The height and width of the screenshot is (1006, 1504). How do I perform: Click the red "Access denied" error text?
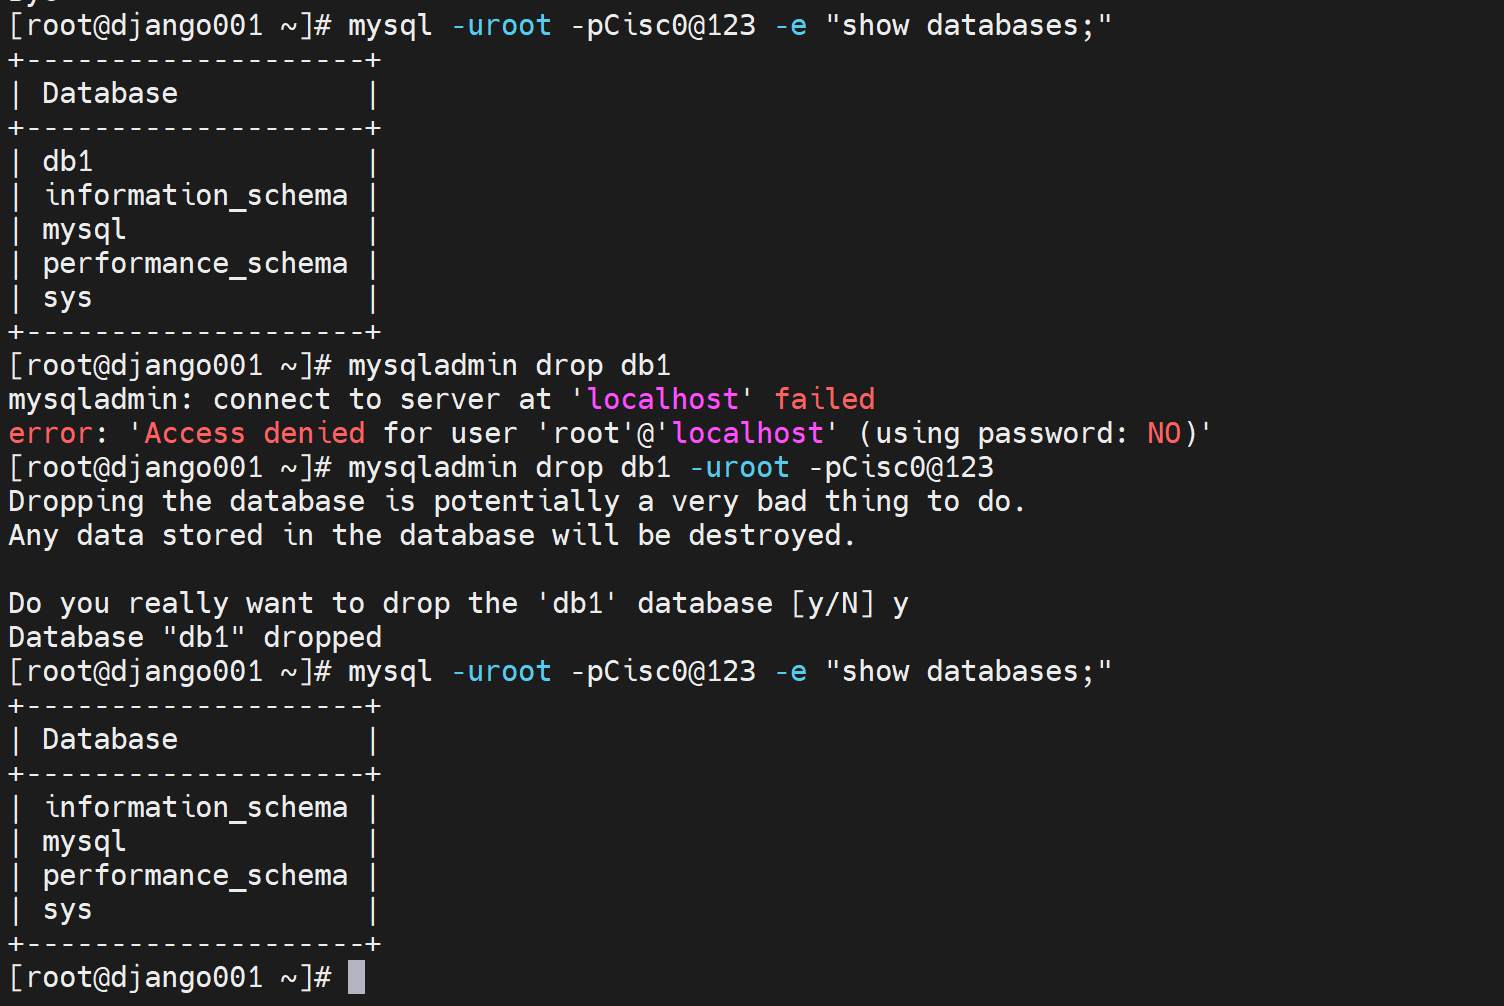tap(254, 433)
